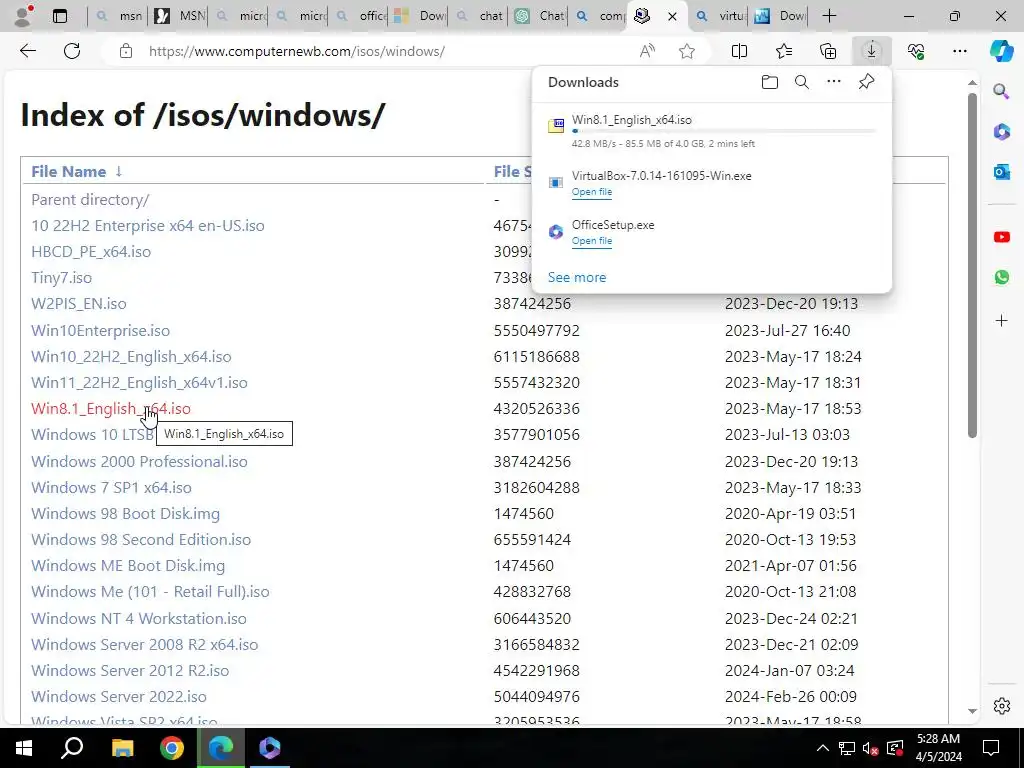Click Windows 7 SP1 x64.iso link

[x=112, y=488]
